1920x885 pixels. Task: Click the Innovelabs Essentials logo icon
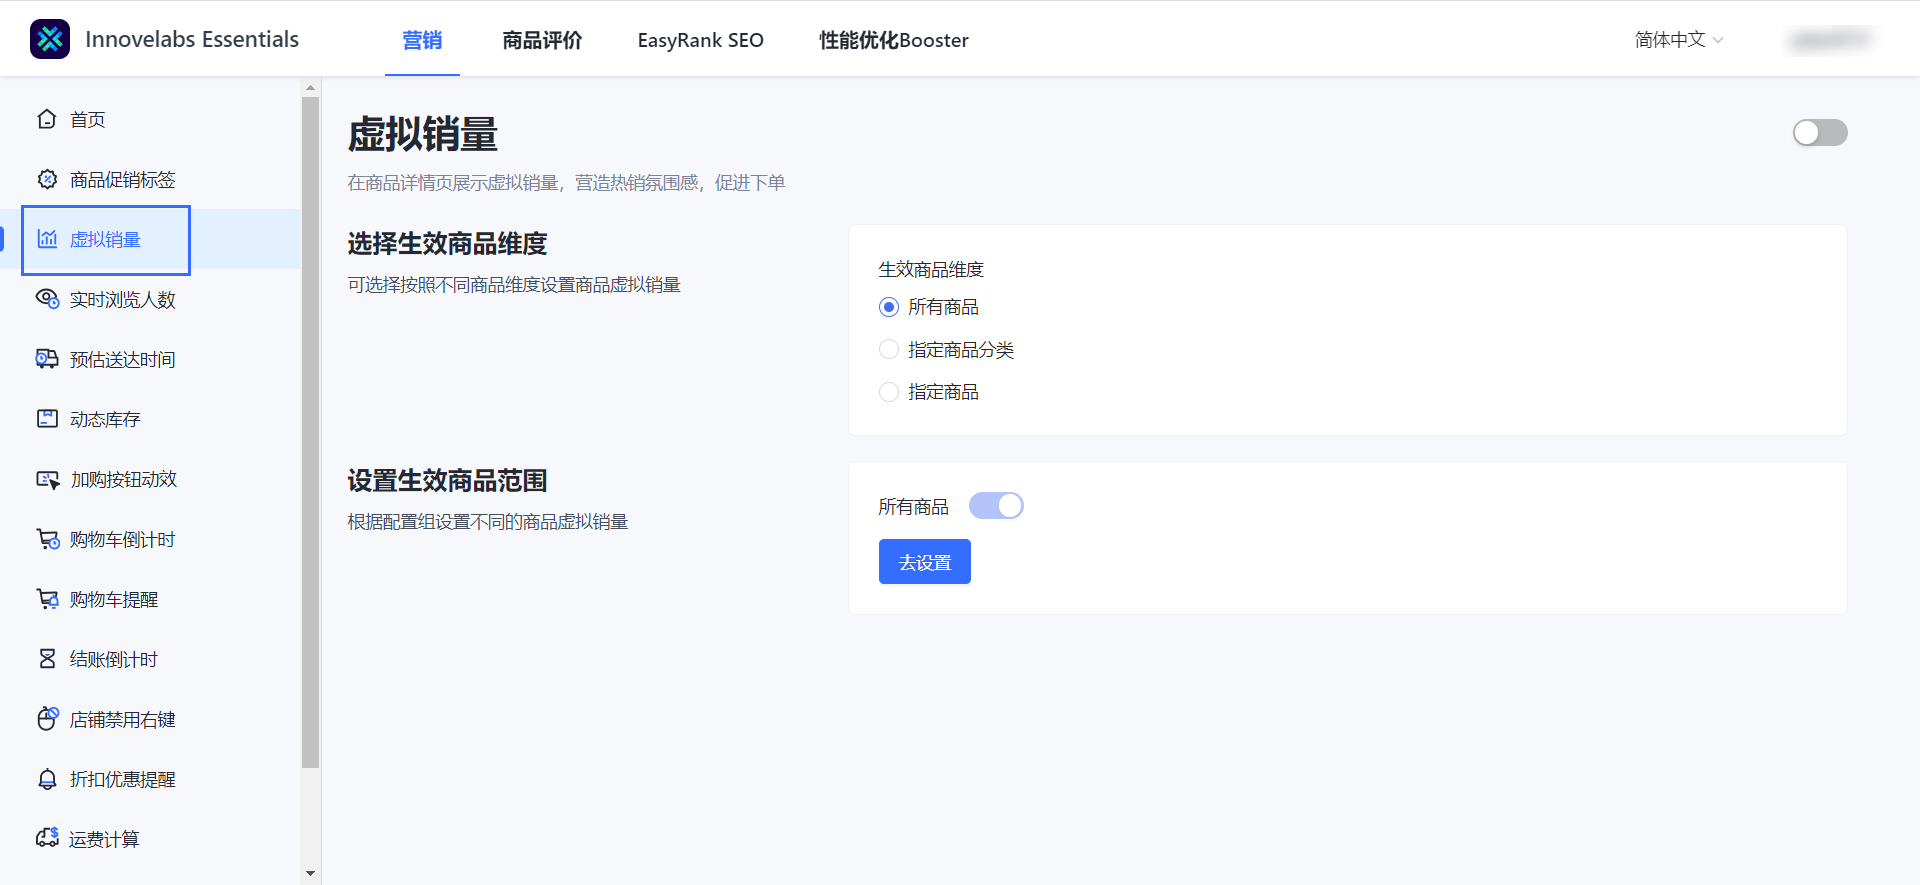[50, 39]
